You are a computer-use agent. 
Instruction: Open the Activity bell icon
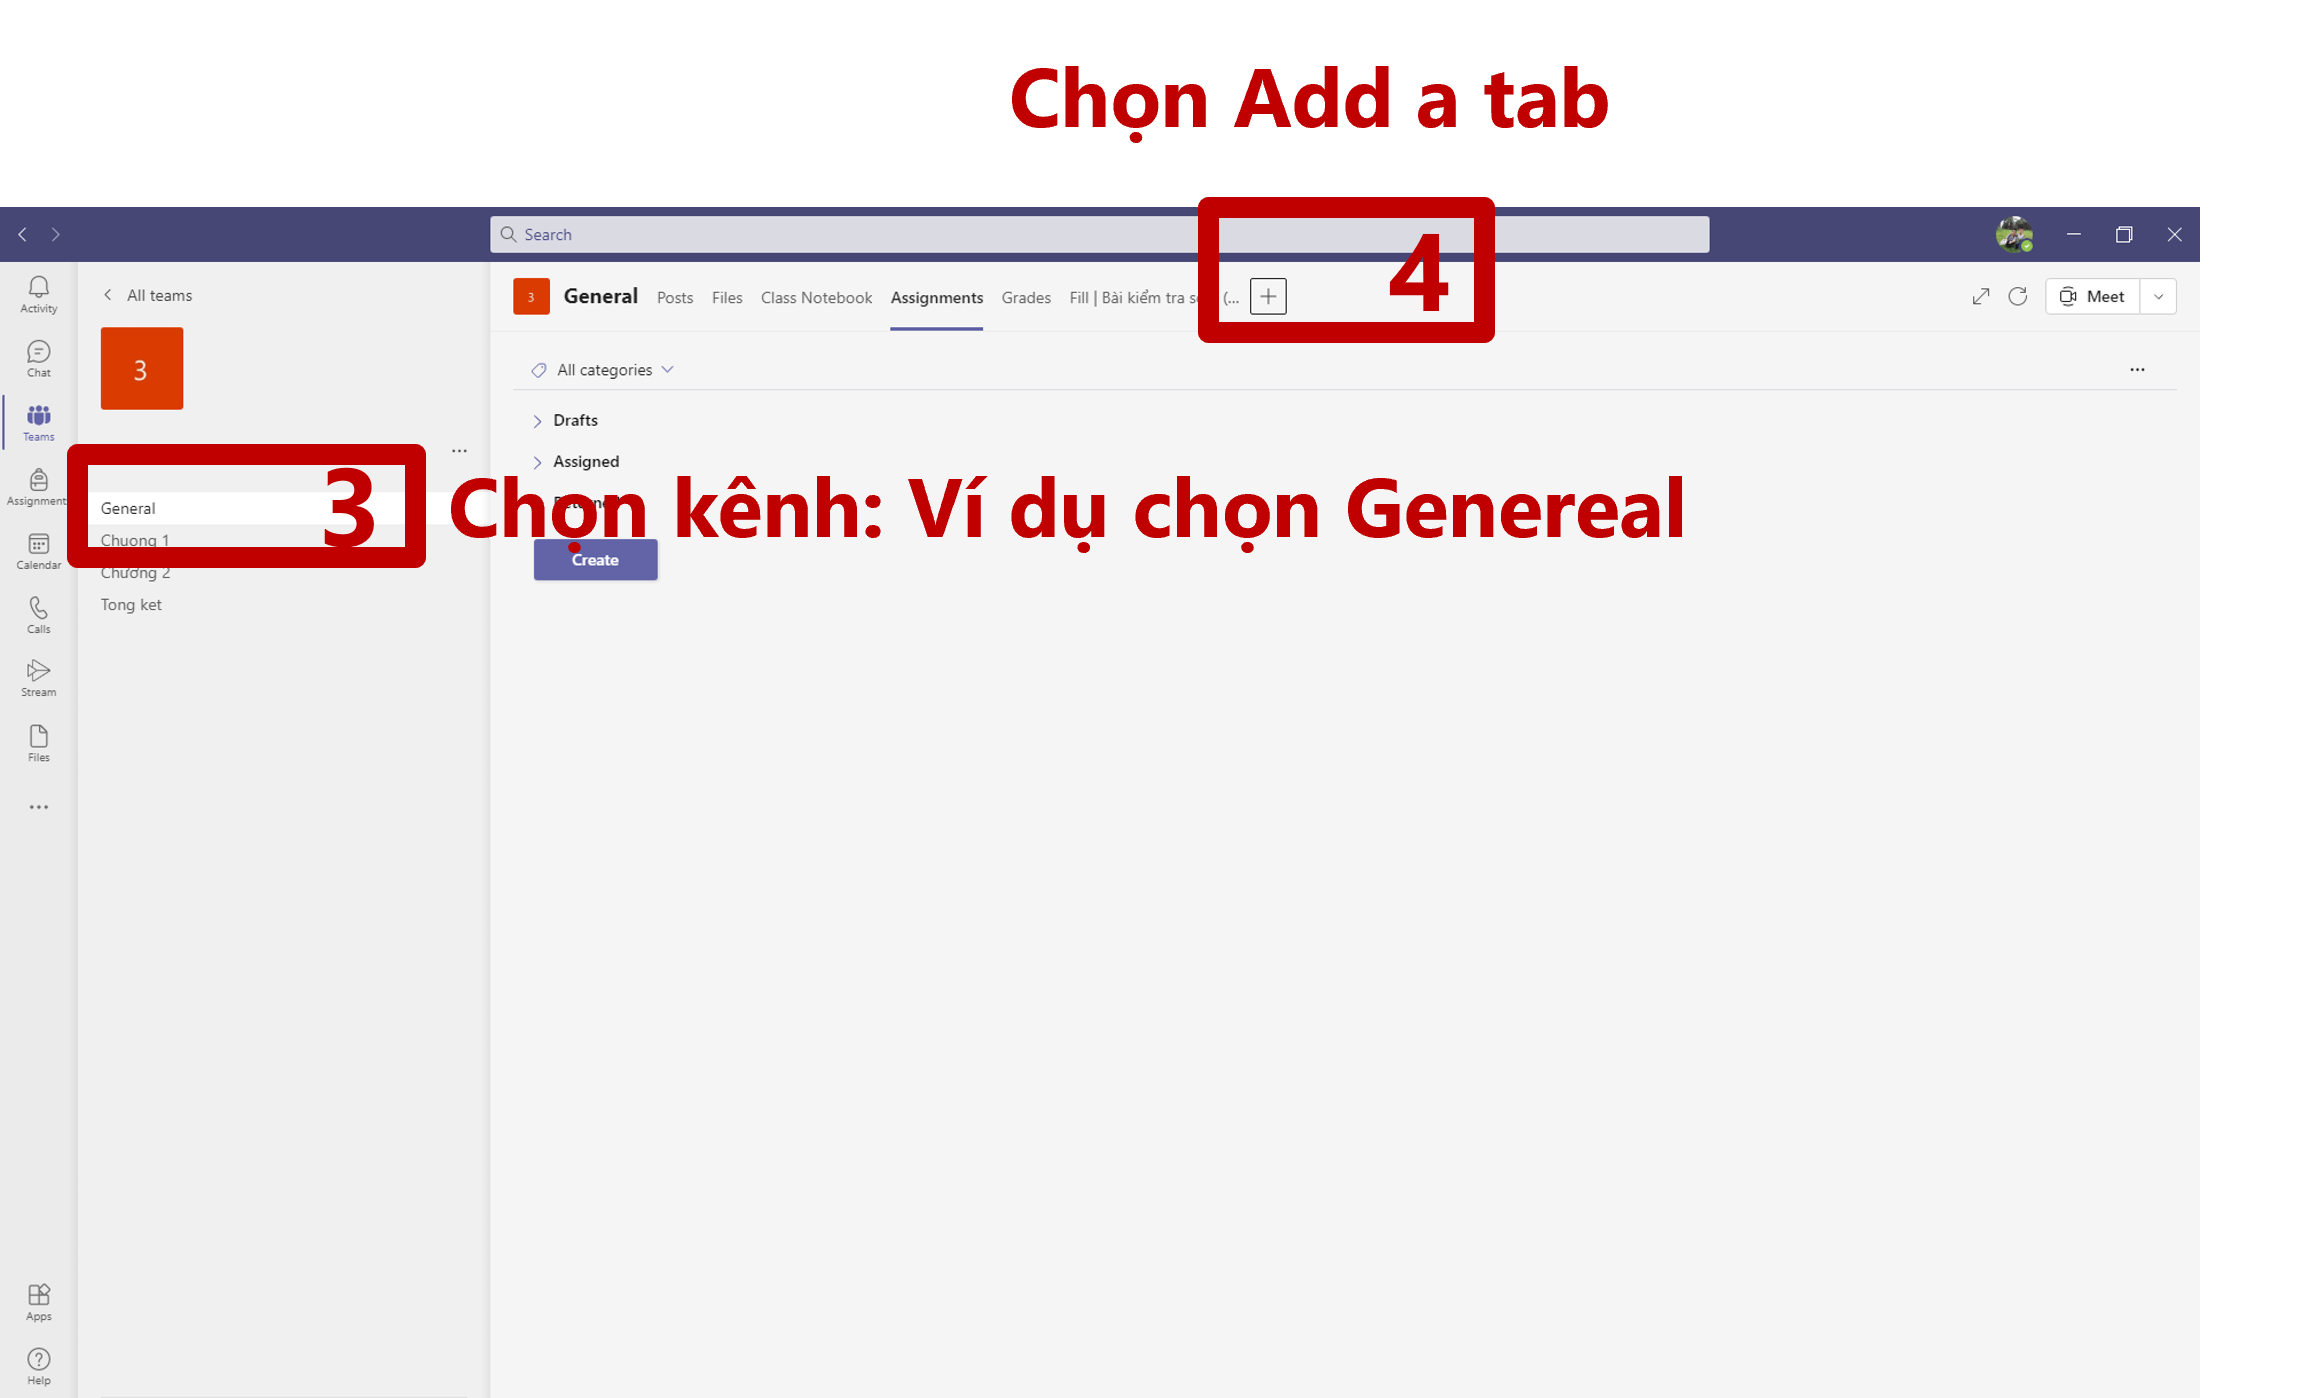coord(38,294)
